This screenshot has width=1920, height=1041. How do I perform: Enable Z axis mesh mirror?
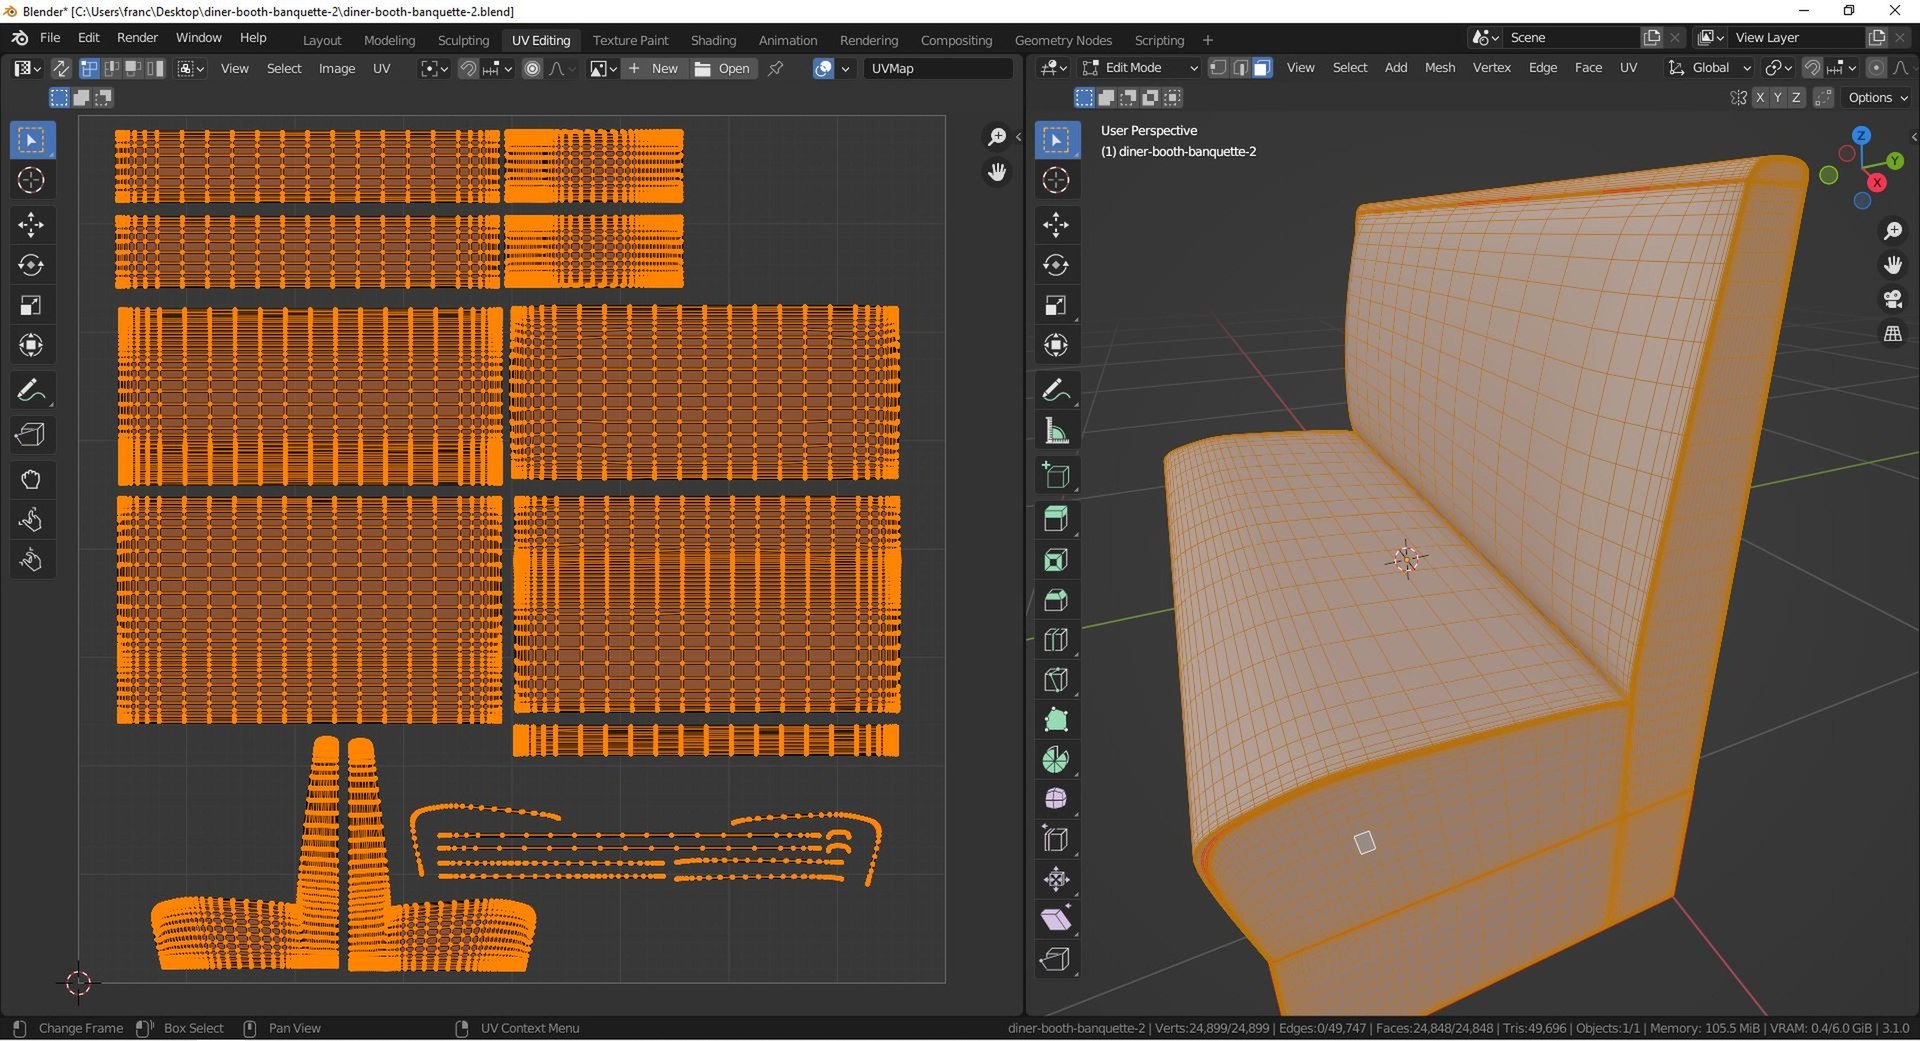point(1796,97)
